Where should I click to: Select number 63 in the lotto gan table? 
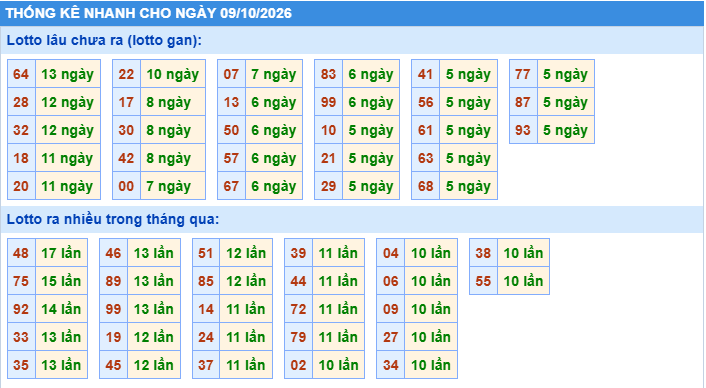coord(426,158)
